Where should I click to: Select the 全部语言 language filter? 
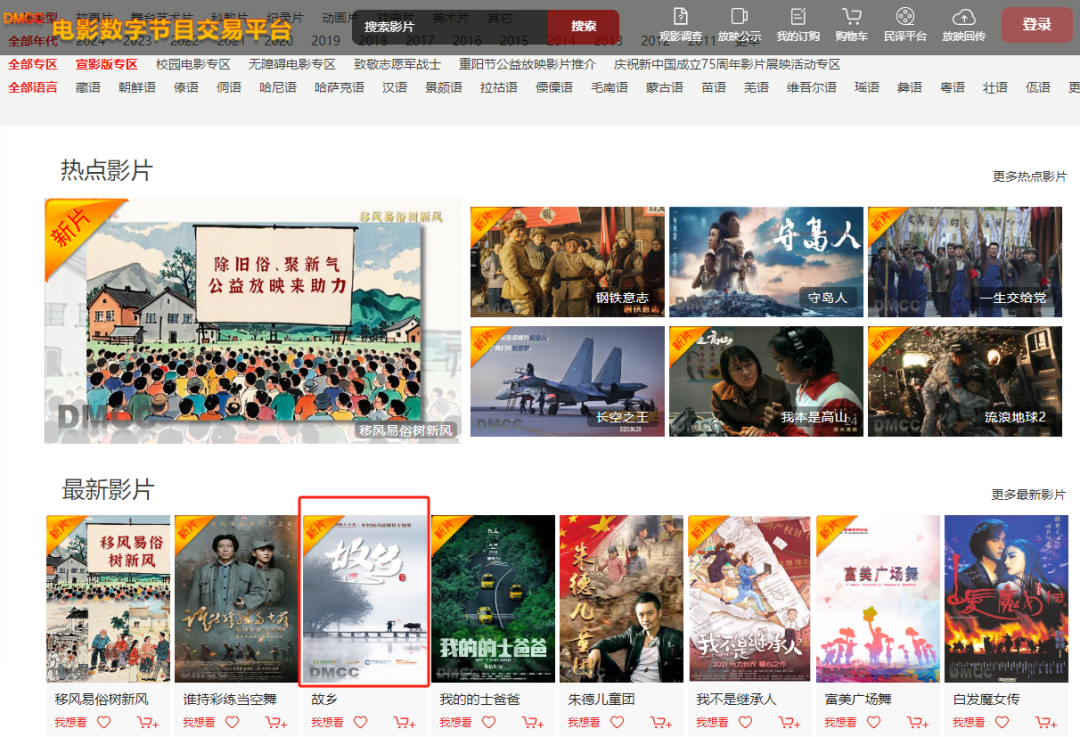pos(32,87)
